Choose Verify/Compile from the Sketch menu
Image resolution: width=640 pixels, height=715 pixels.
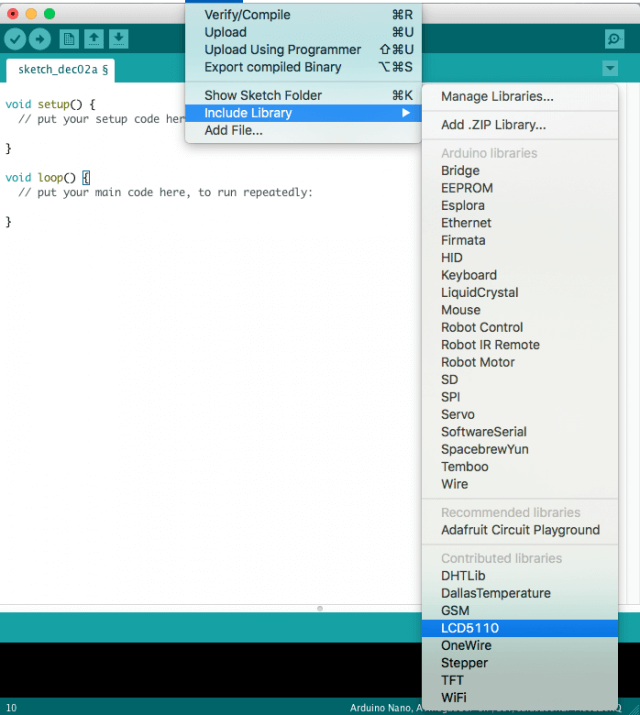coord(303,15)
